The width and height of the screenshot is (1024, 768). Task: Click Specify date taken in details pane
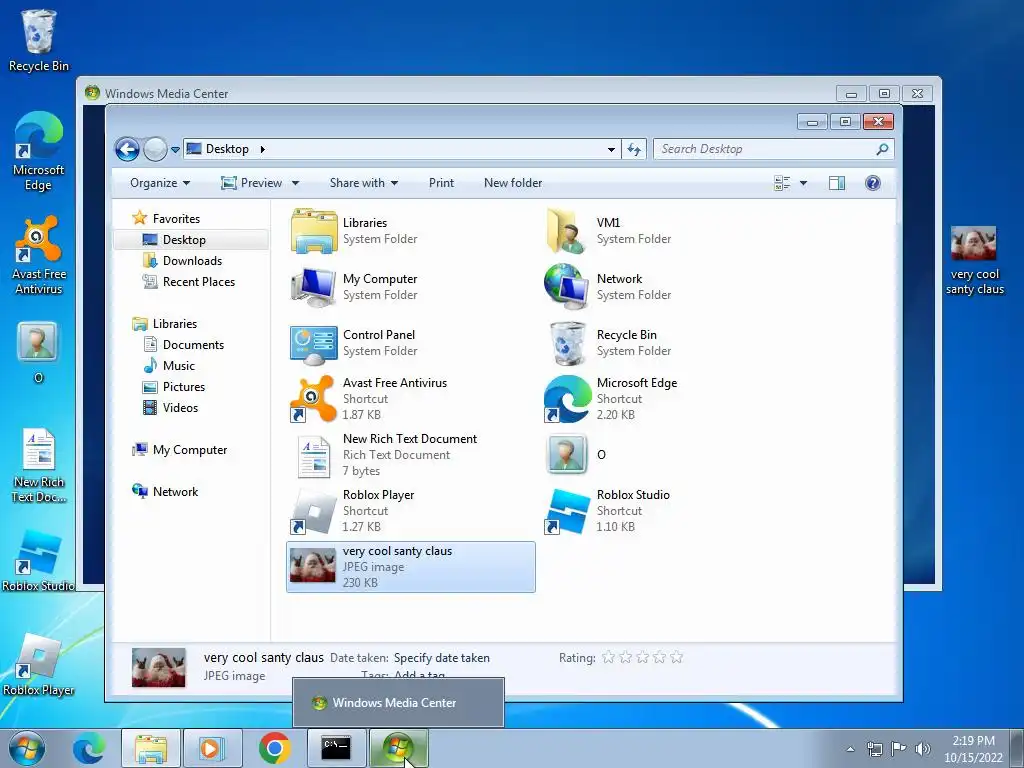pyautogui.click(x=441, y=658)
